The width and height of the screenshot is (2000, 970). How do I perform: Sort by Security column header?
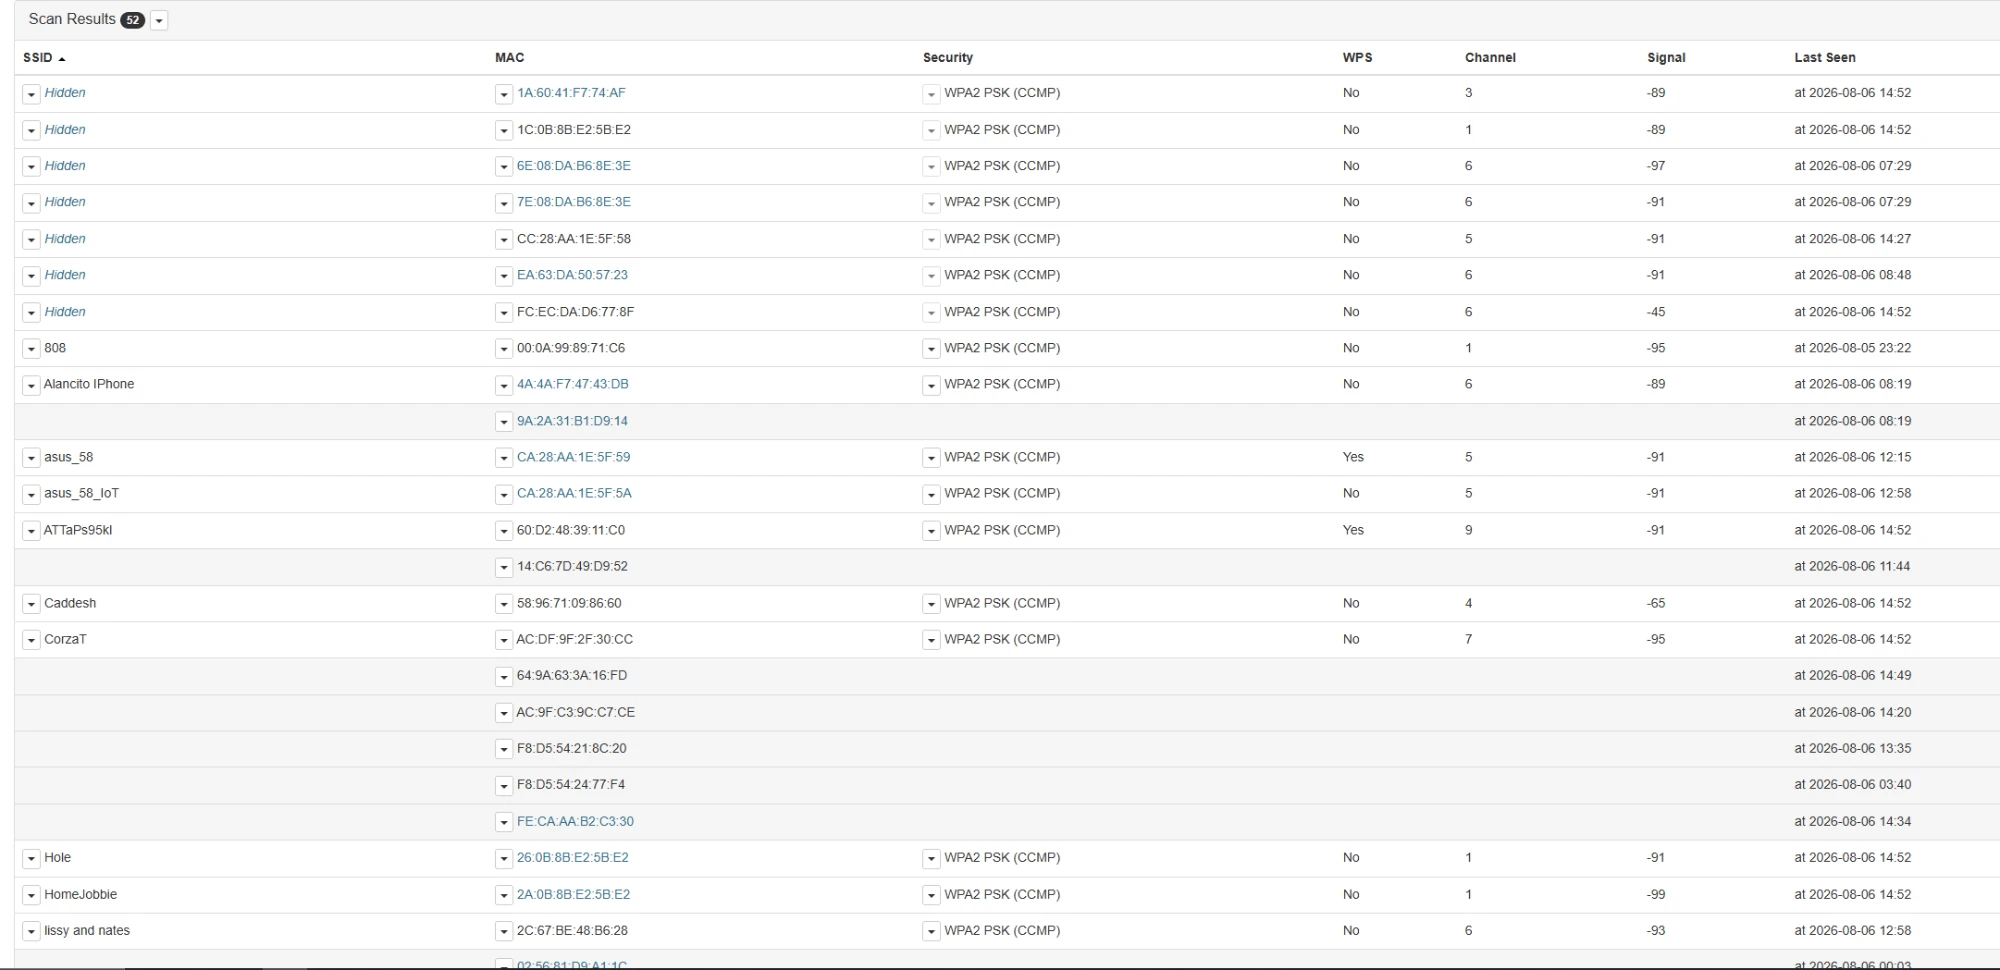pos(947,58)
